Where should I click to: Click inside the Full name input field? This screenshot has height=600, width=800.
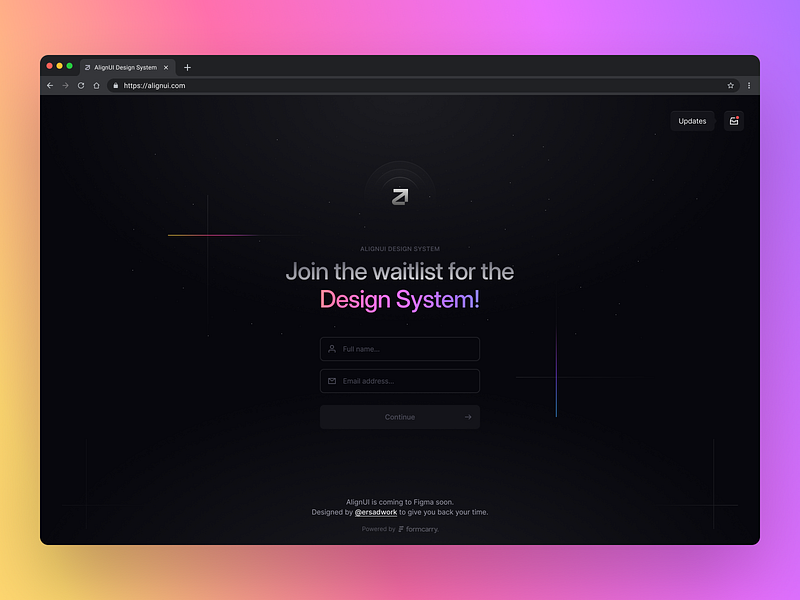399,349
